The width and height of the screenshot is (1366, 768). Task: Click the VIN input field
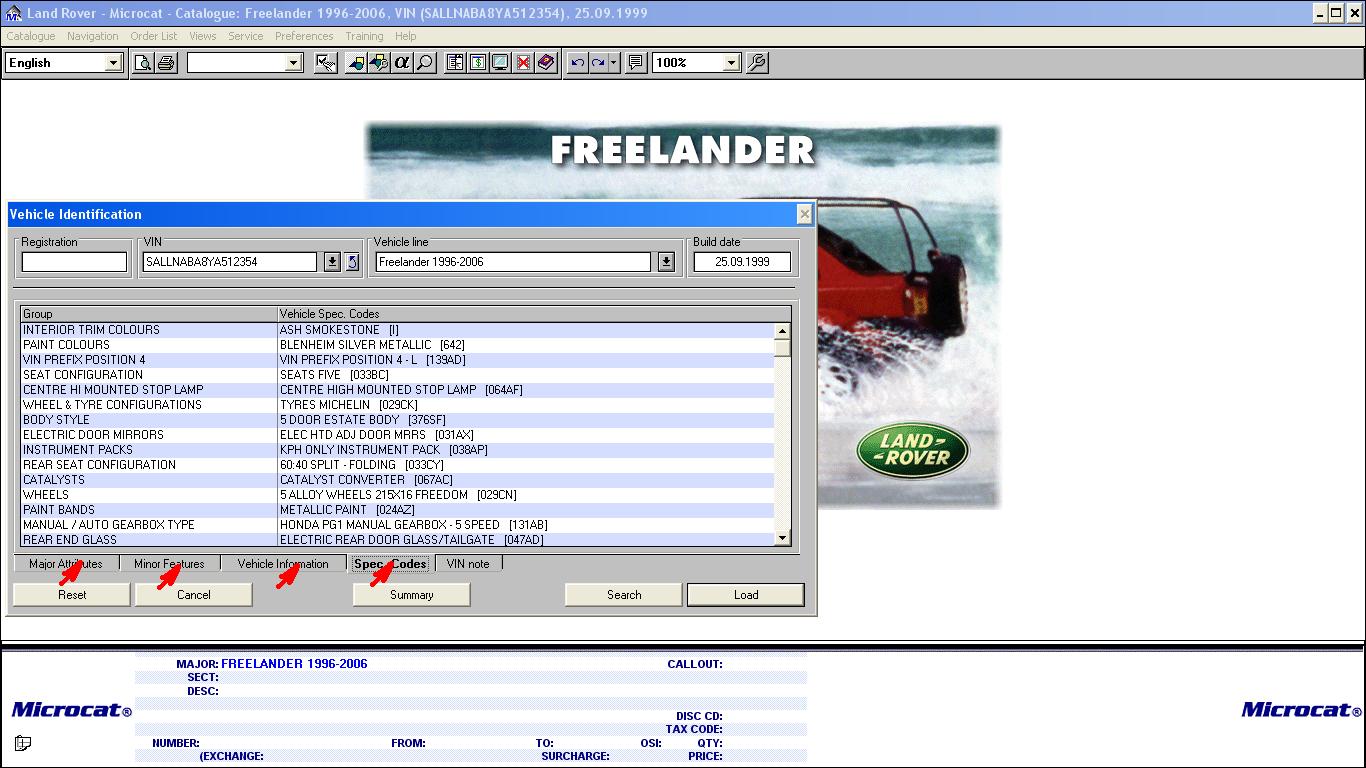coord(230,262)
